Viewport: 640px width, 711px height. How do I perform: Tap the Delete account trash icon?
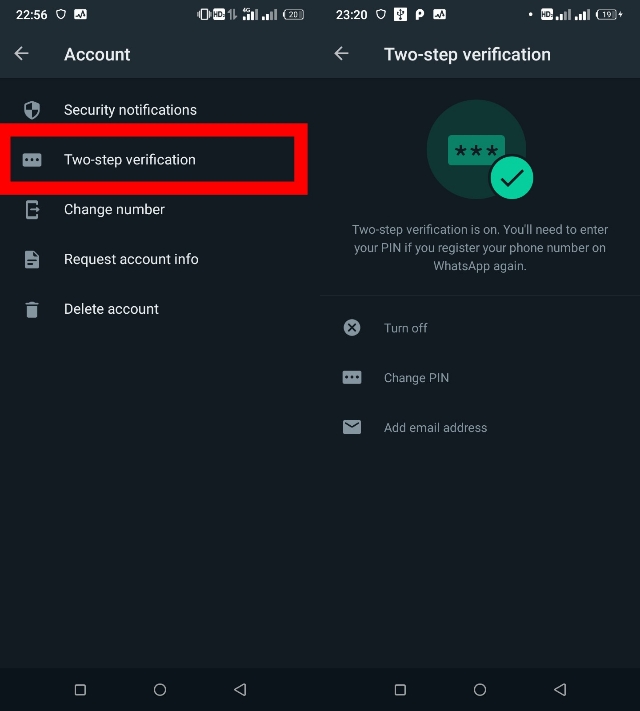(x=32, y=310)
